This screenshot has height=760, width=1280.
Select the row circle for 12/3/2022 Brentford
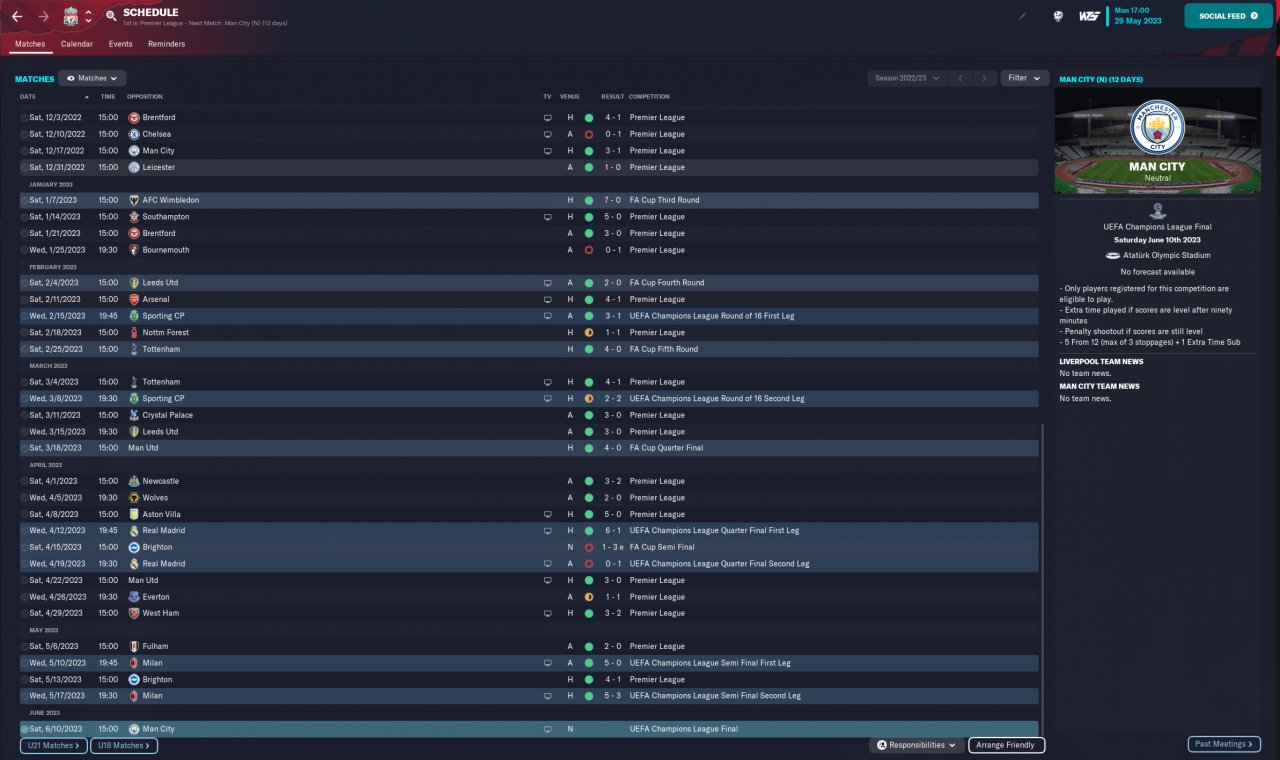24,117
